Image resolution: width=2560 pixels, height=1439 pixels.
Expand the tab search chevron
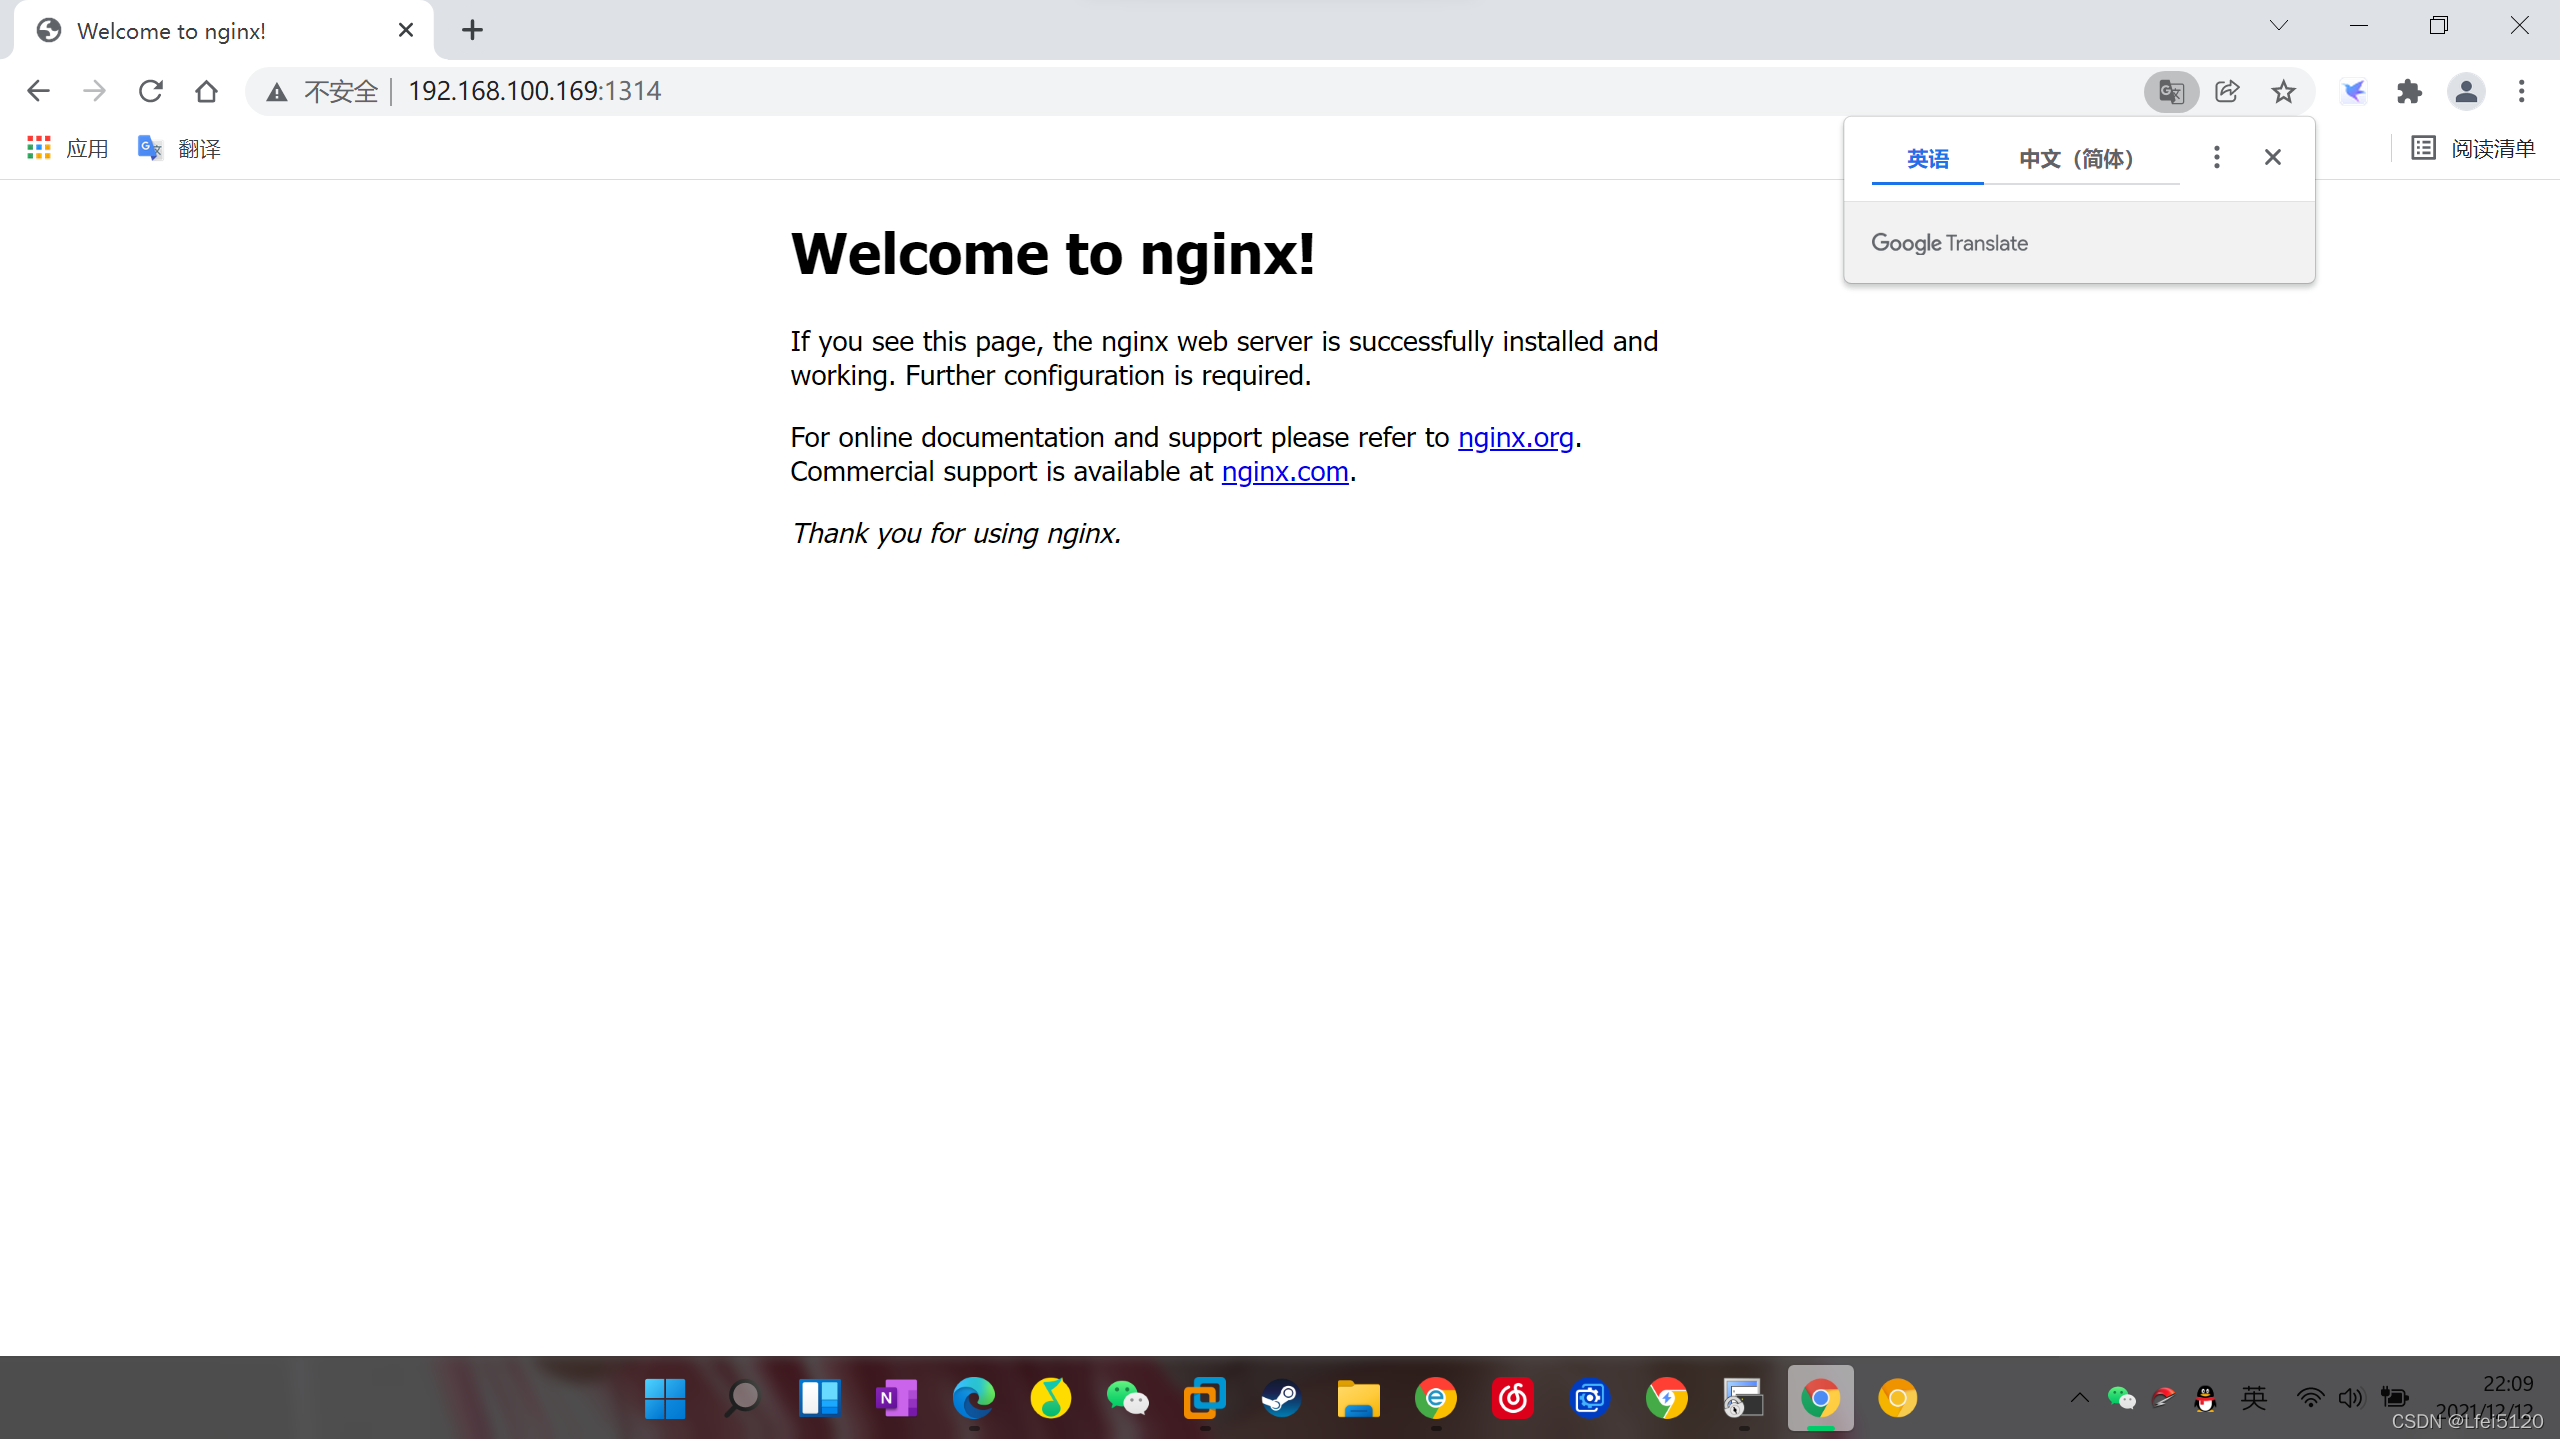(x=2278, y=26)
